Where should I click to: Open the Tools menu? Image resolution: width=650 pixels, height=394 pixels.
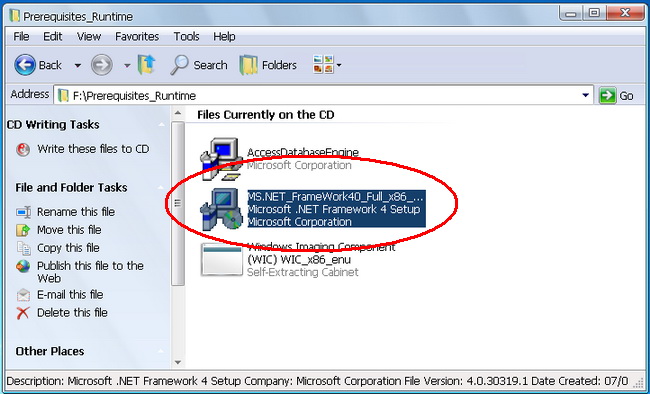[x=186, y=36]
